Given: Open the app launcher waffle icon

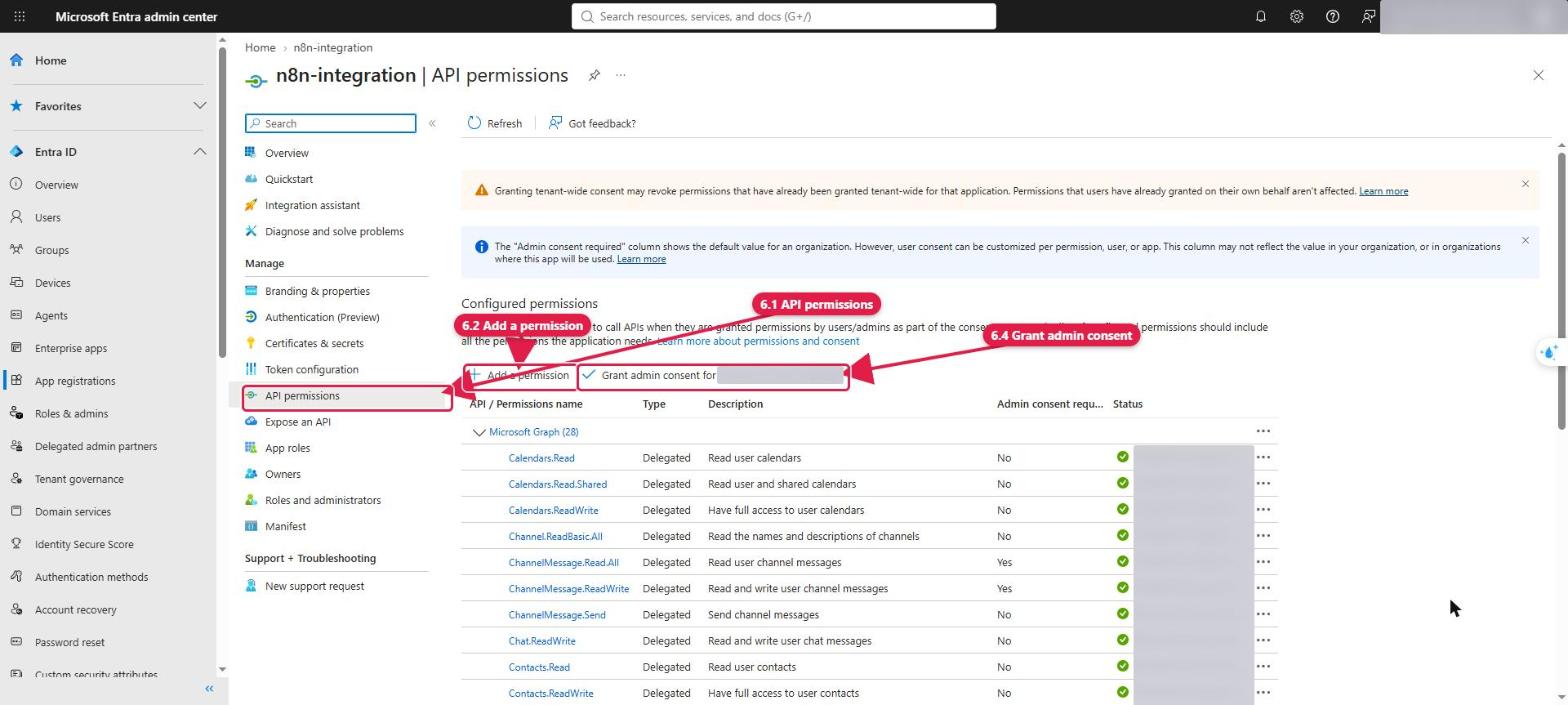Looking at the screenshot, I should pos(19,17).
